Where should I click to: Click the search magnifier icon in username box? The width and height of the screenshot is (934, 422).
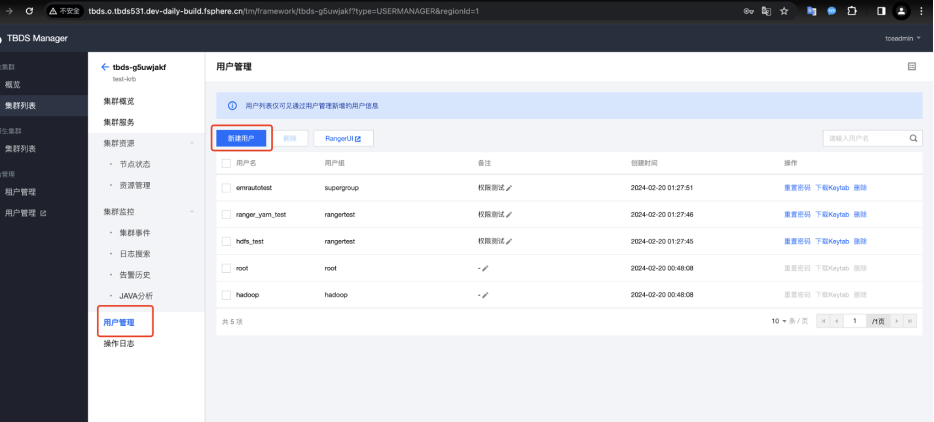(x=913, y=138)
